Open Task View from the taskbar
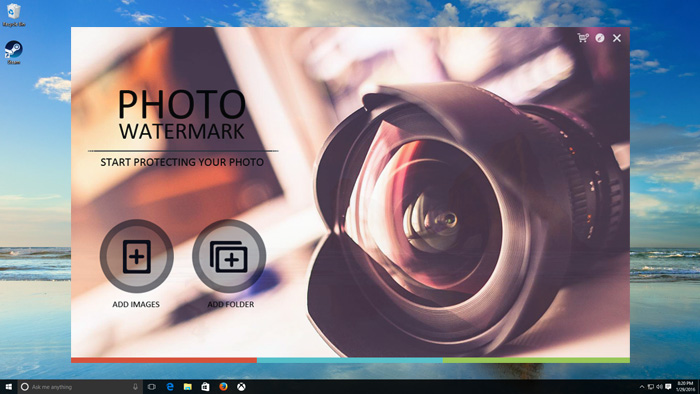 point(152,387)
